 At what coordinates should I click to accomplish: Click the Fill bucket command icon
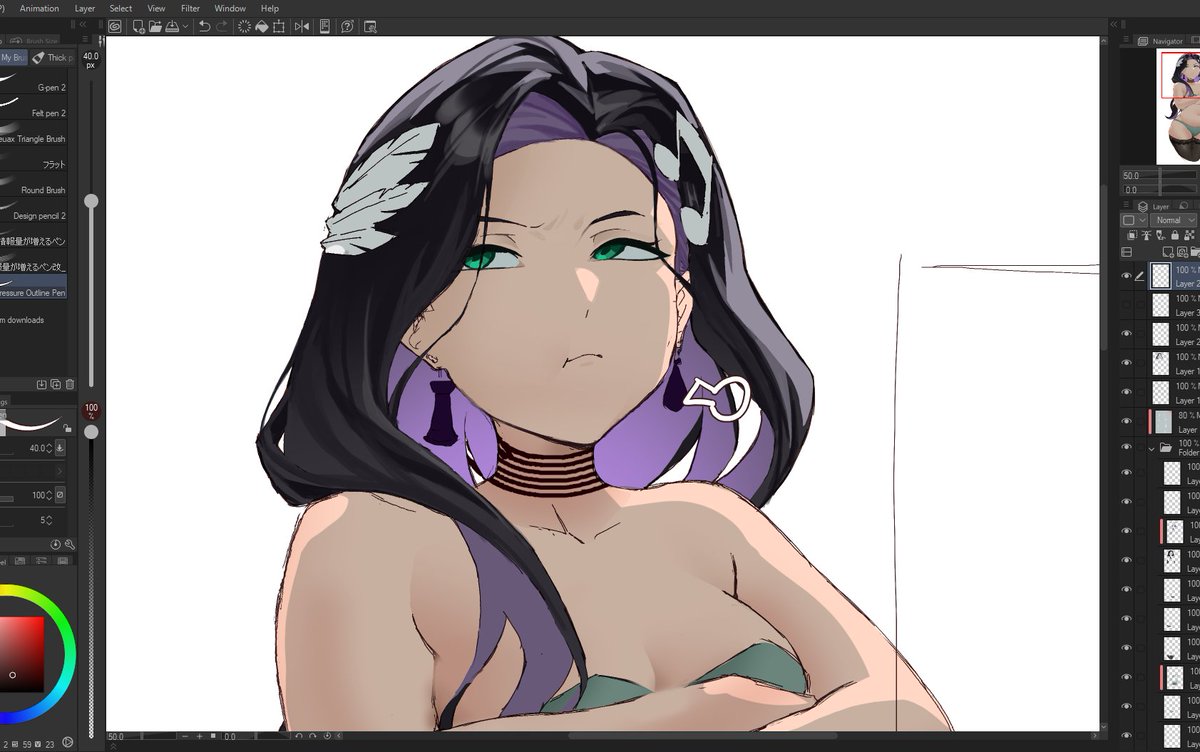point(262,27)
